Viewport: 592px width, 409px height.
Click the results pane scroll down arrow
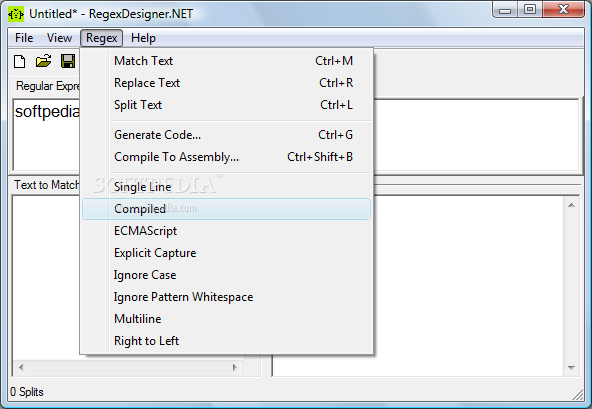pyautogui.click(x=571, y=367)
